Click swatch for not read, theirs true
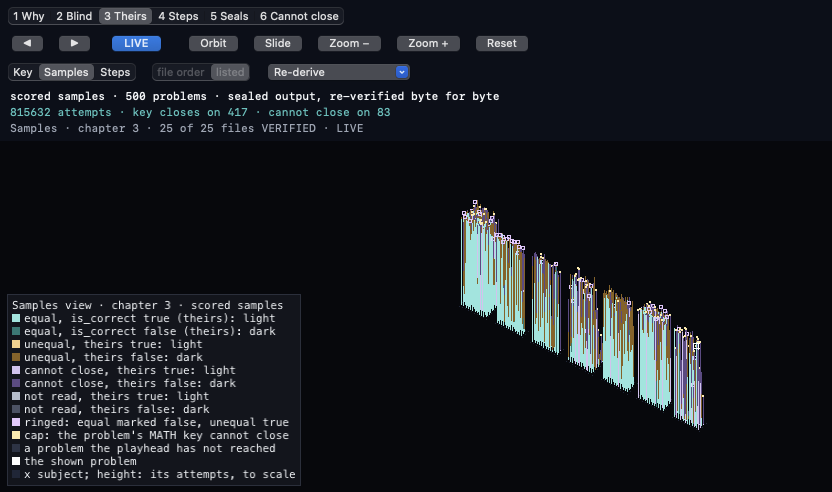Image resolution: width=832 pixels, height=492 pixels. pyautogui.click(x=16, y=396)
